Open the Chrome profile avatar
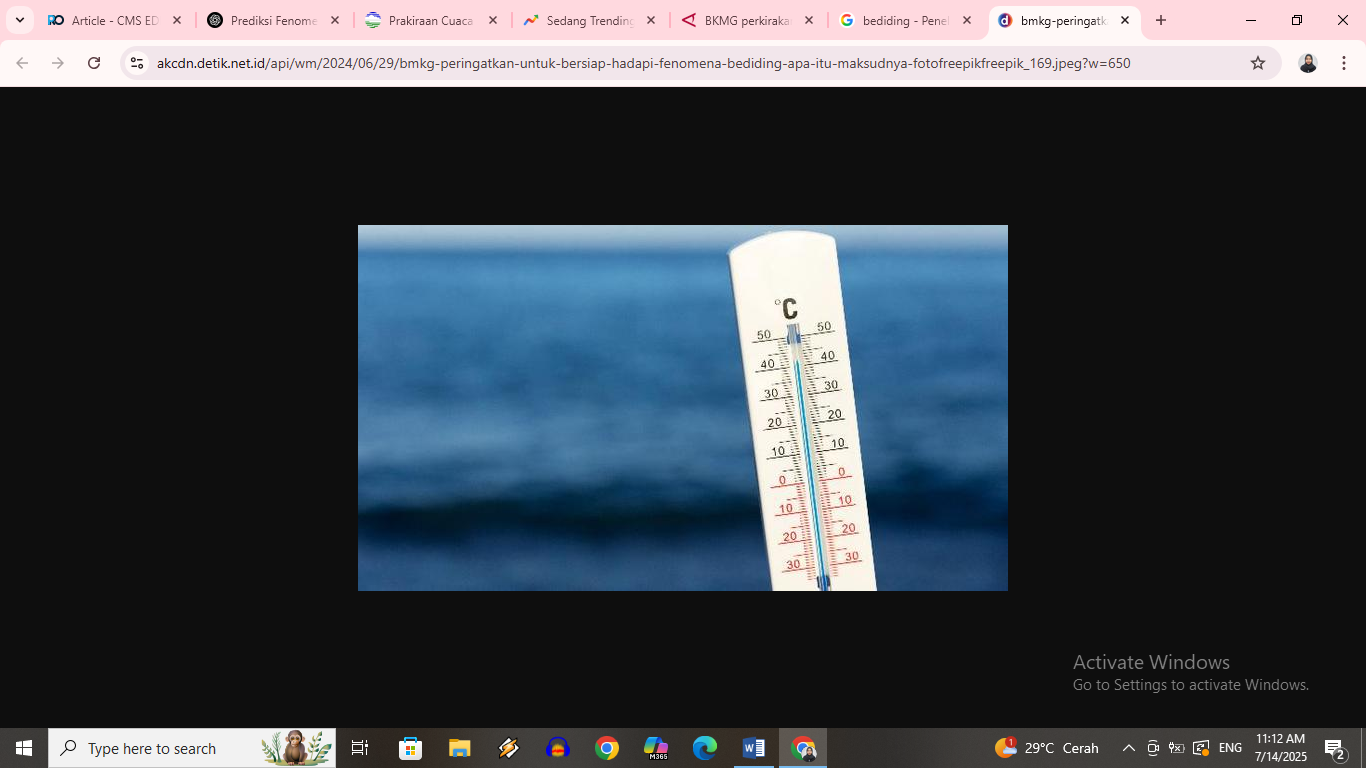This screenshot has height=768, width=1366. pyautogui.click(x=1308, y=63)
